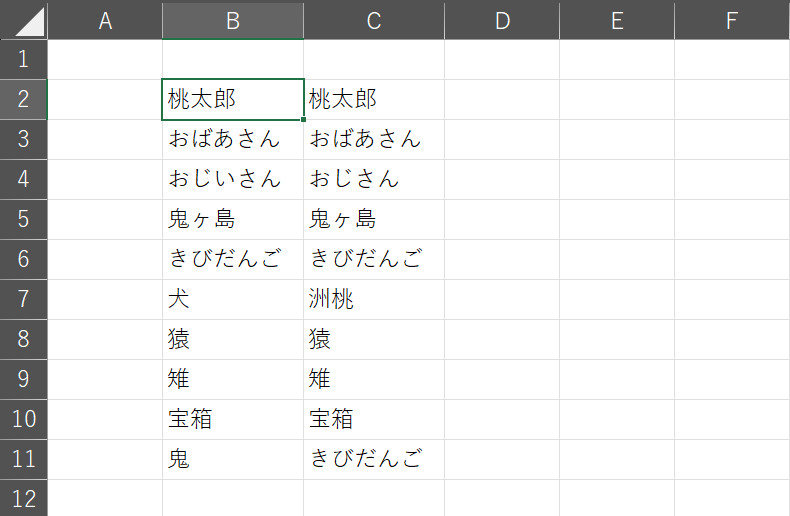Select column D header

point(502,20)
